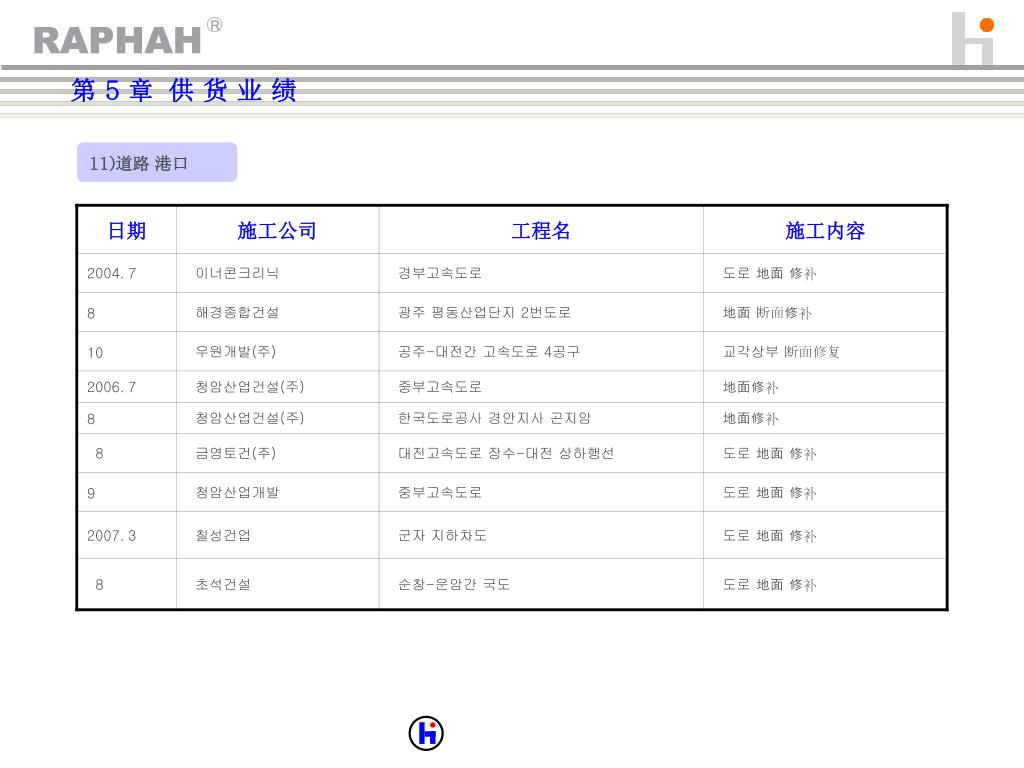The image size is (1024, 768).
Task: Select the project cell 경부고속도로
Action: coord(440,273)
